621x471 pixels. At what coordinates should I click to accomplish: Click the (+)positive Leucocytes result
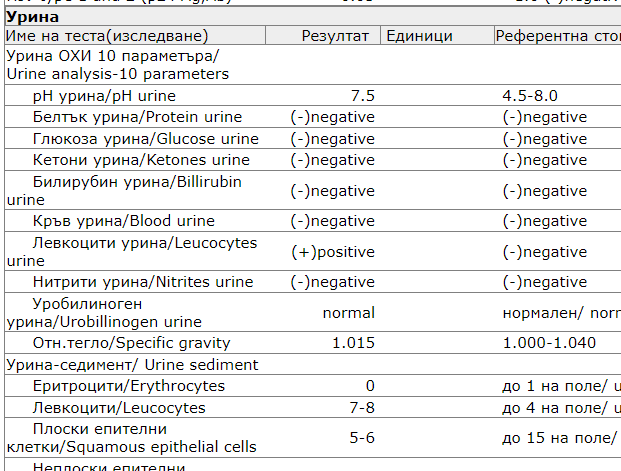[x=333, y=252]
